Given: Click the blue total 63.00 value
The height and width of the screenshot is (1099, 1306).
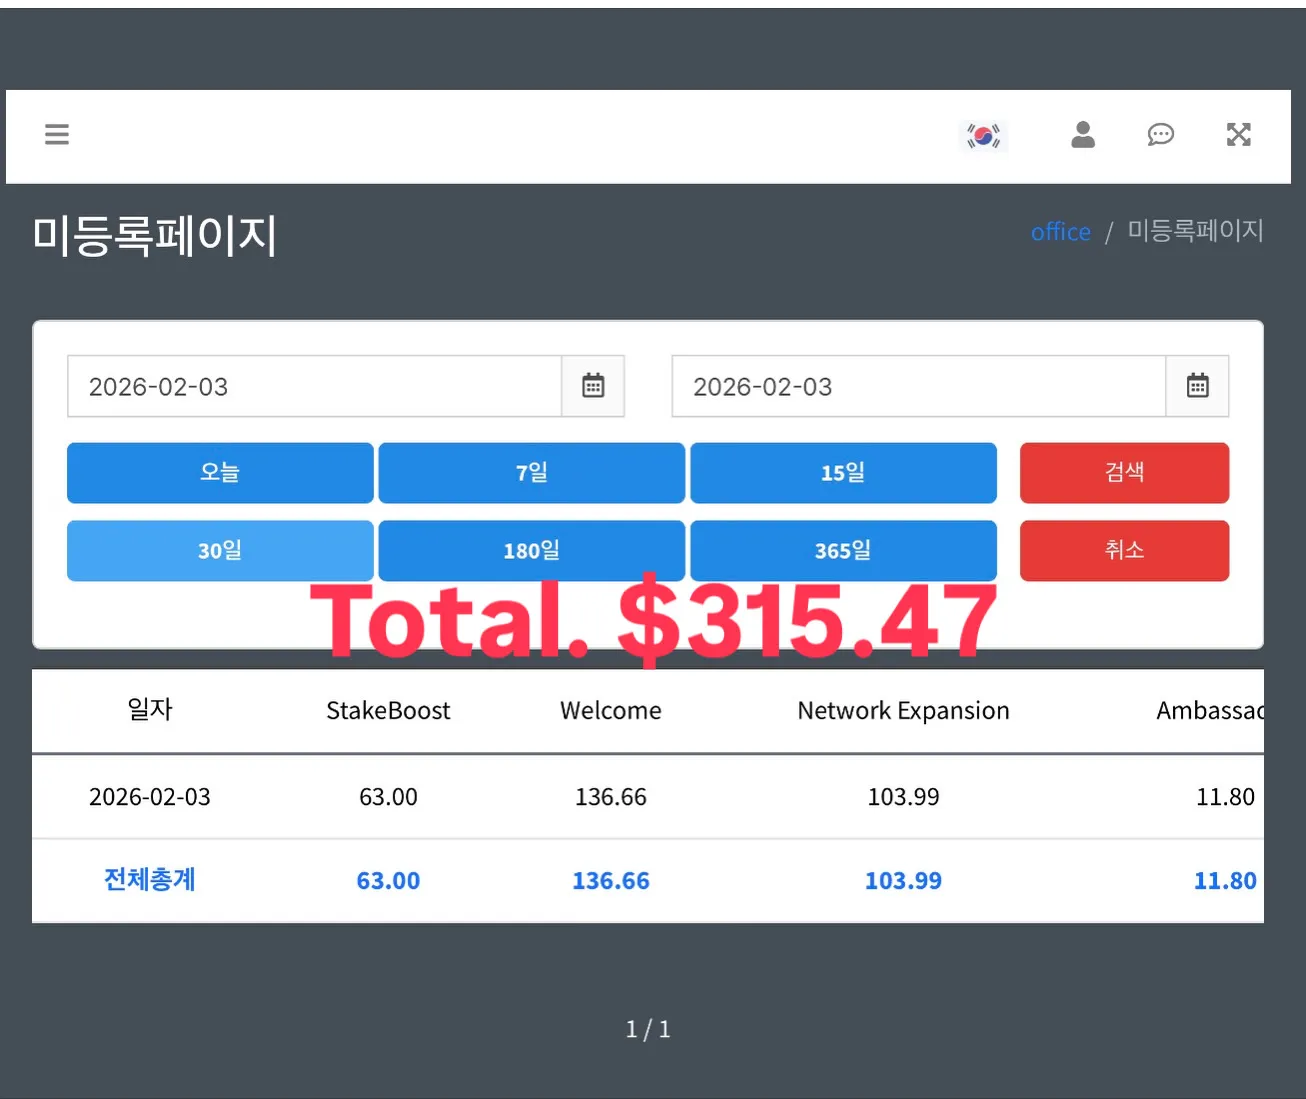Looking at the screenshot, I should pyautogui.click(x=388, y=881).
